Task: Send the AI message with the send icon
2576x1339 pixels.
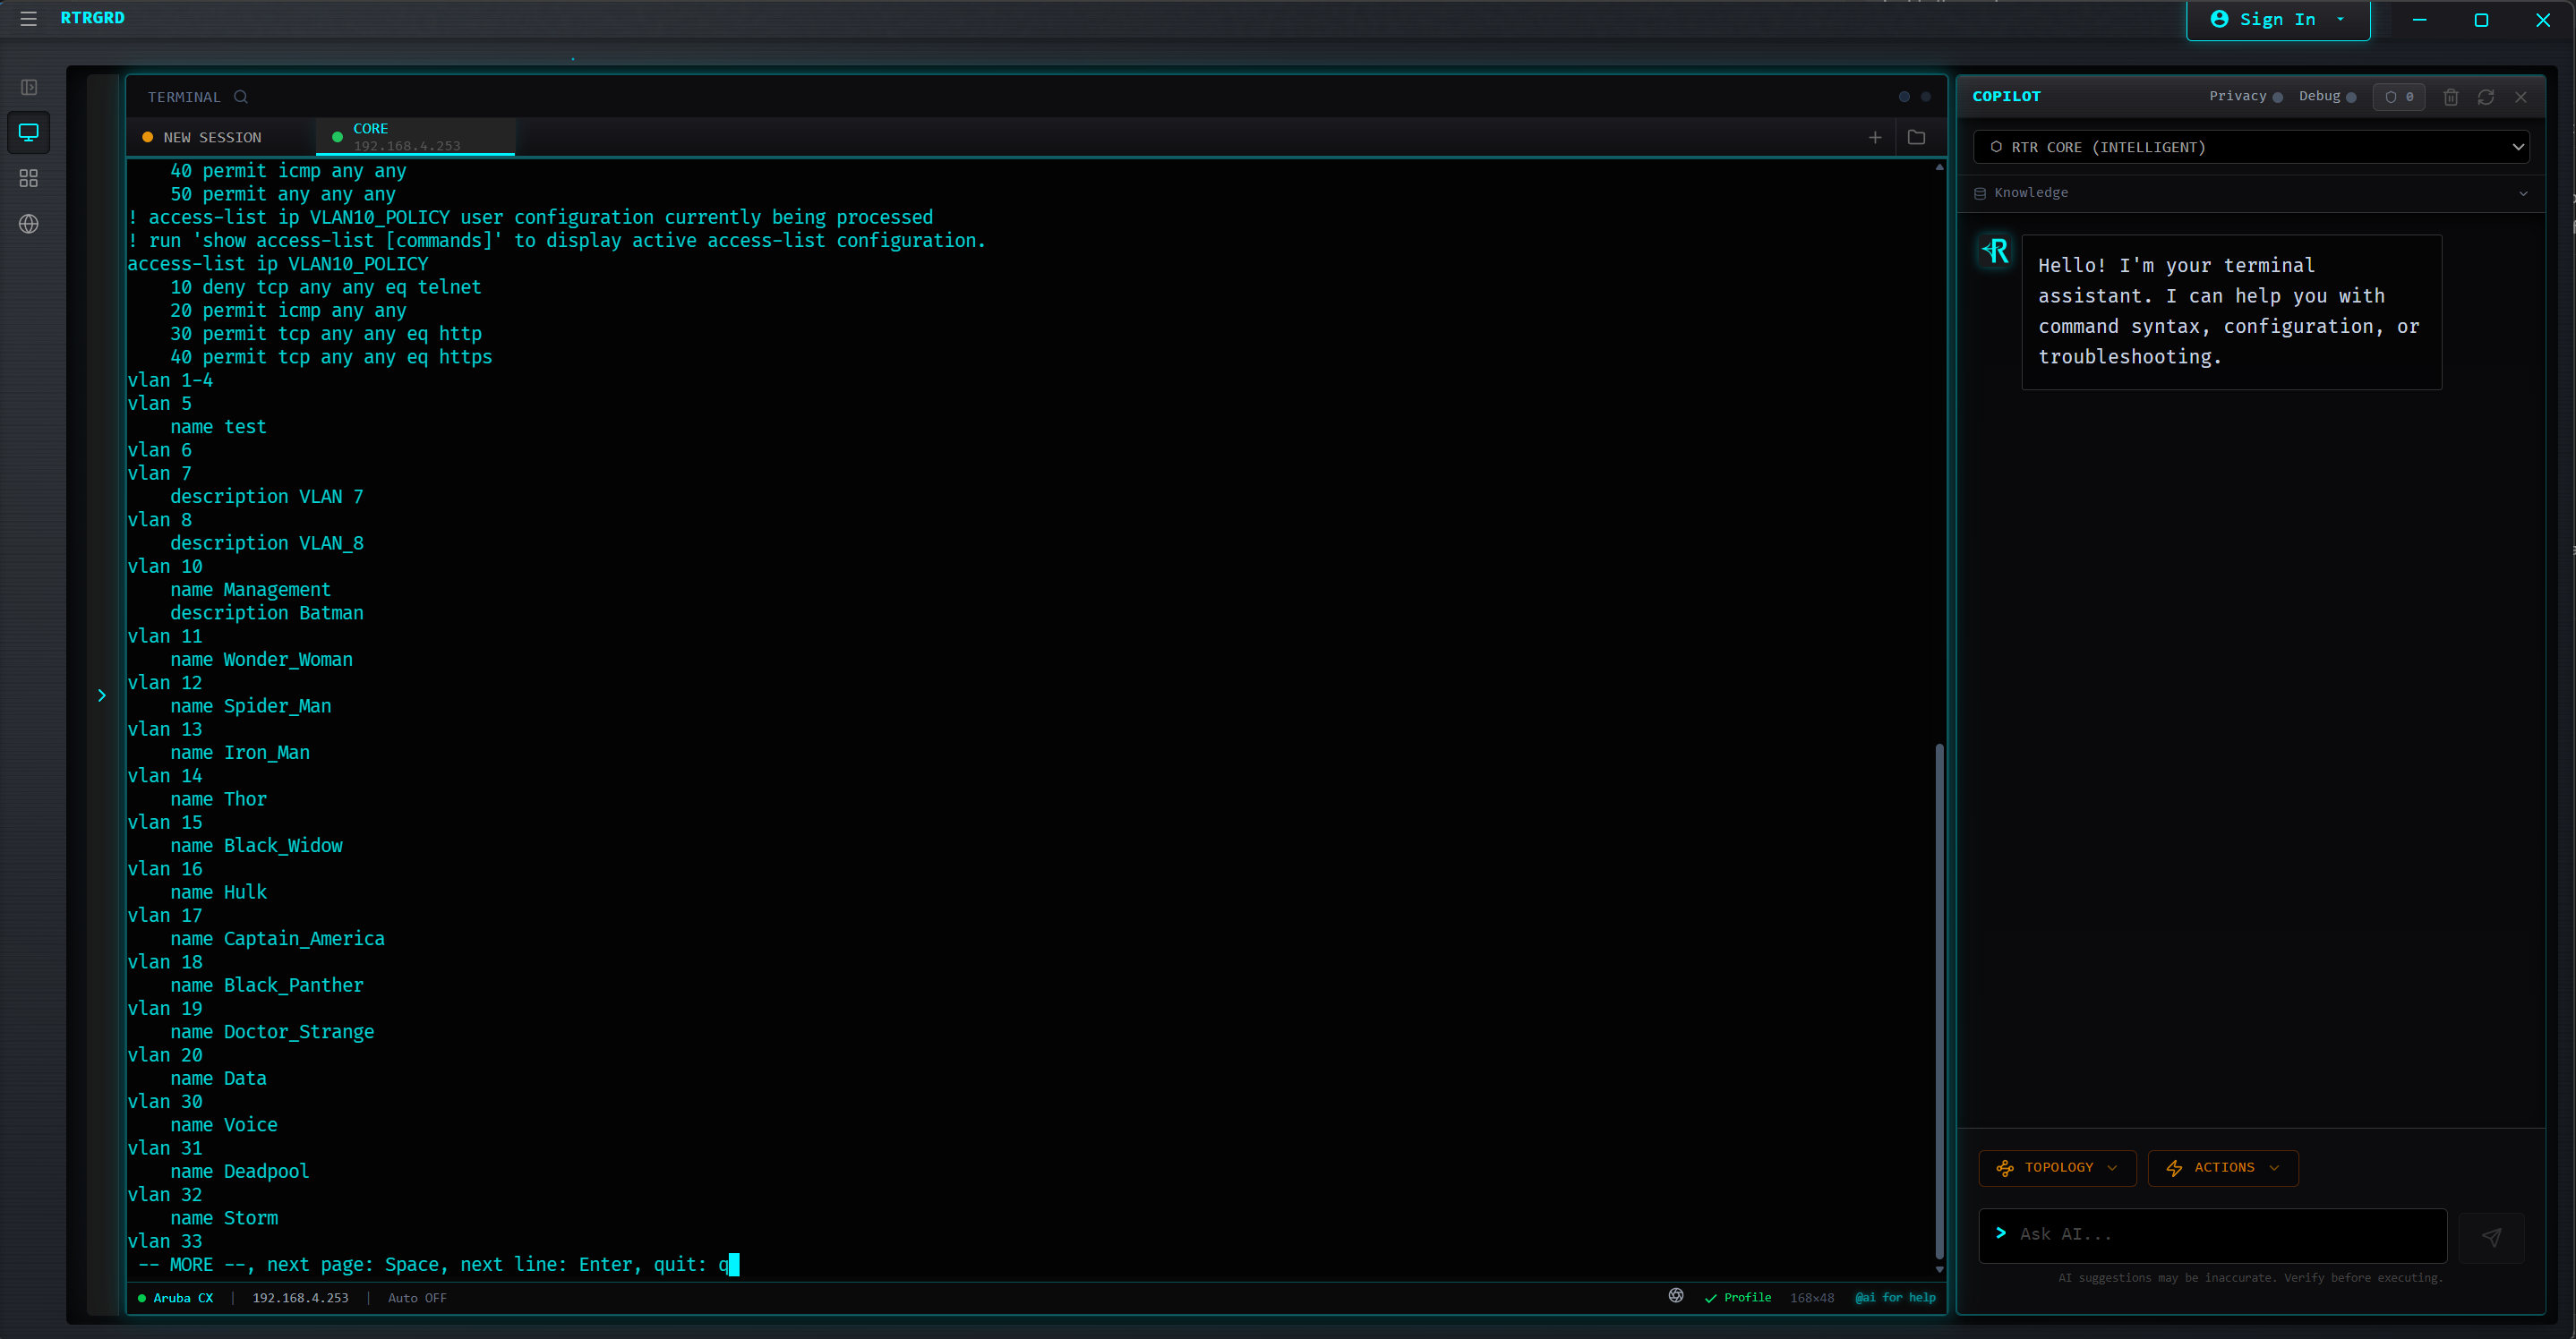Action: click(2492, 1235)
